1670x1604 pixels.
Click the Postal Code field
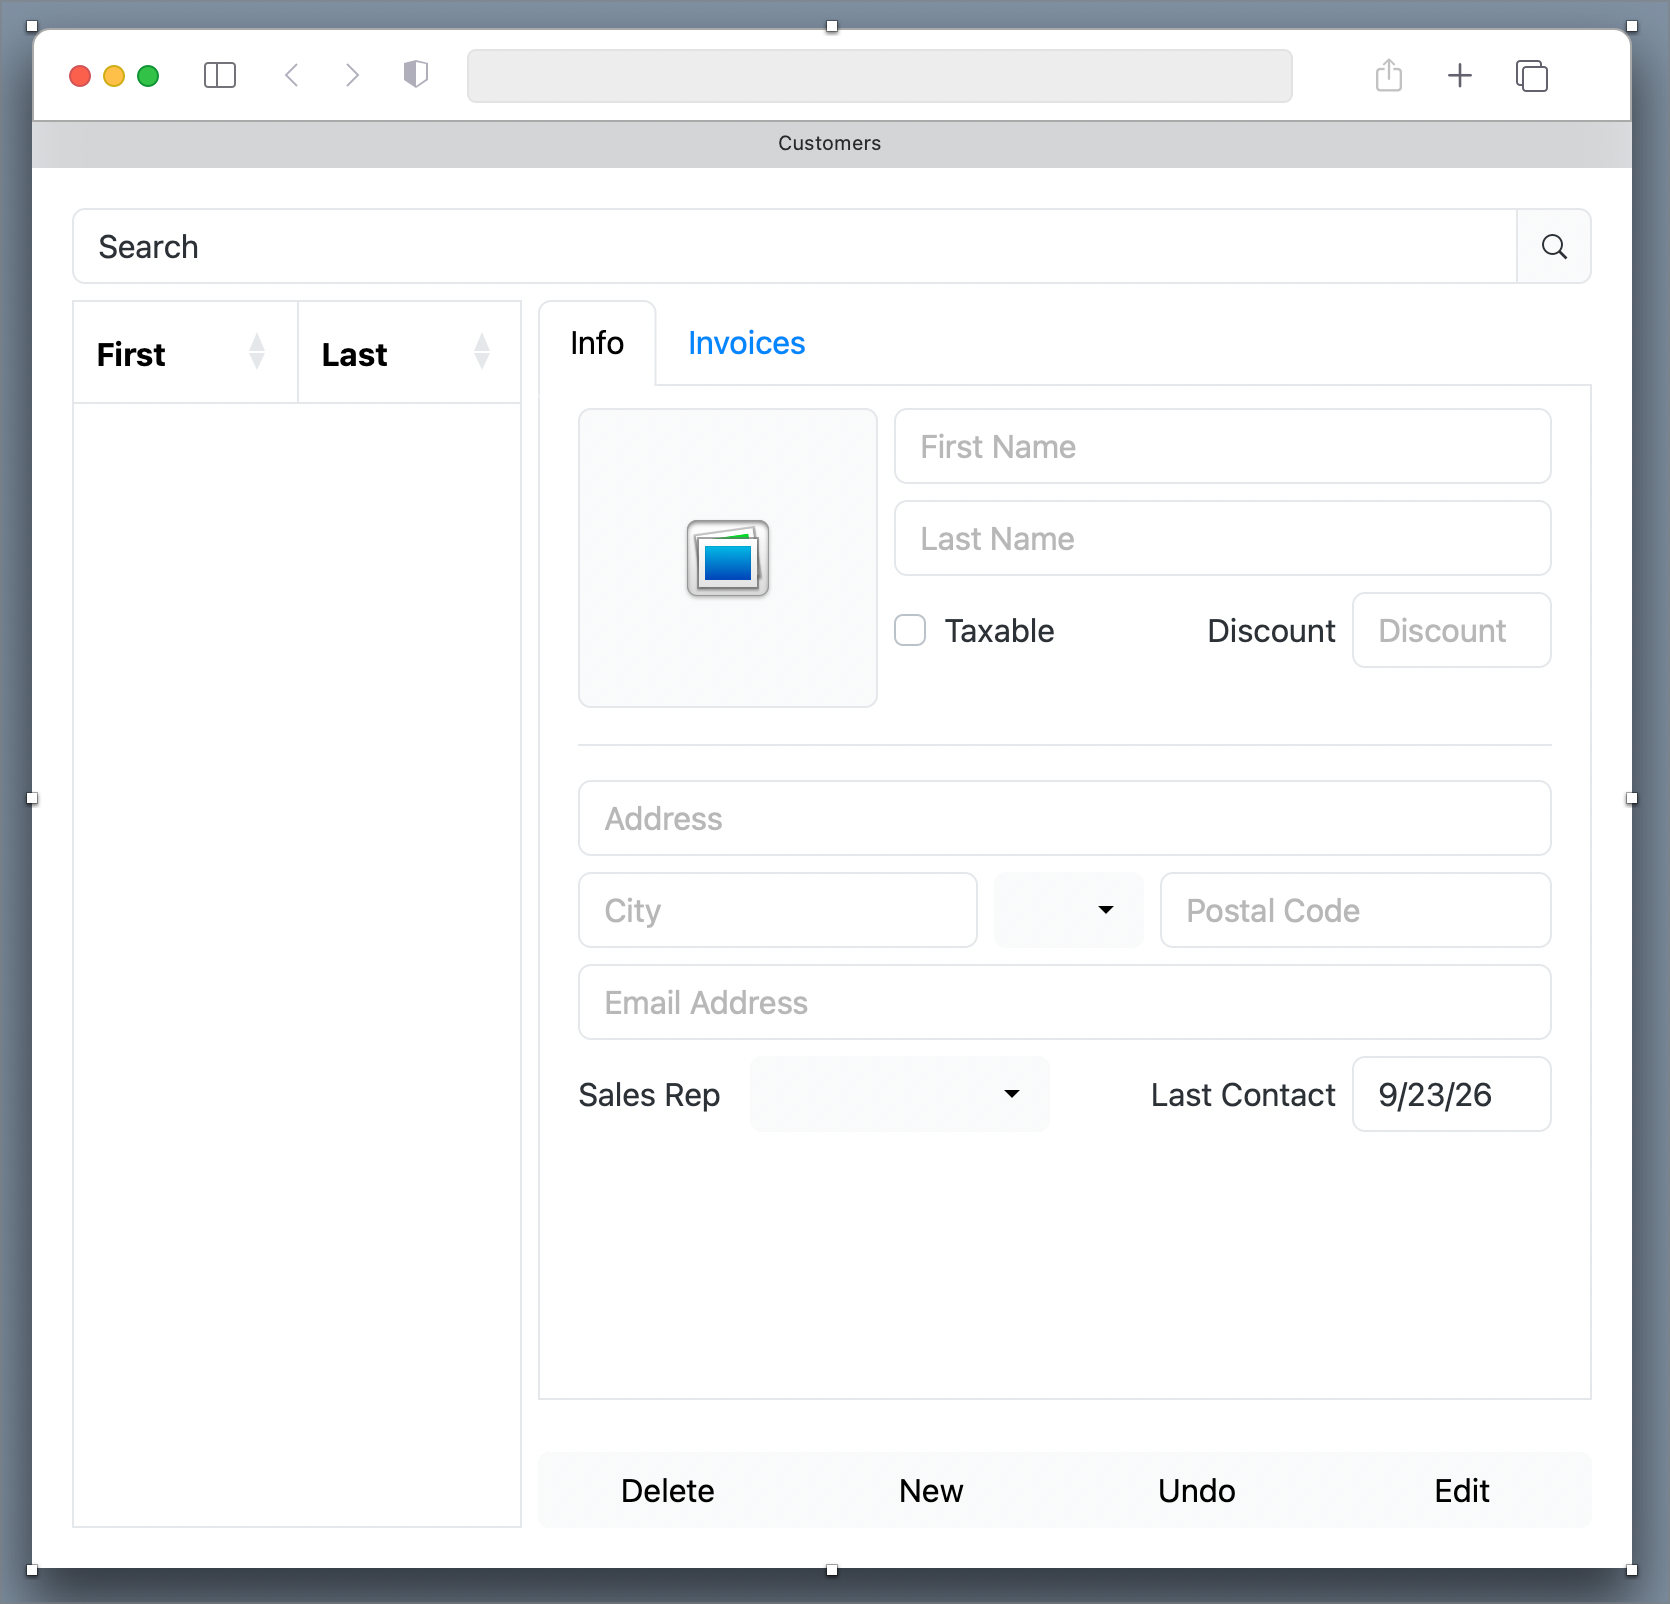point(1356,910)
